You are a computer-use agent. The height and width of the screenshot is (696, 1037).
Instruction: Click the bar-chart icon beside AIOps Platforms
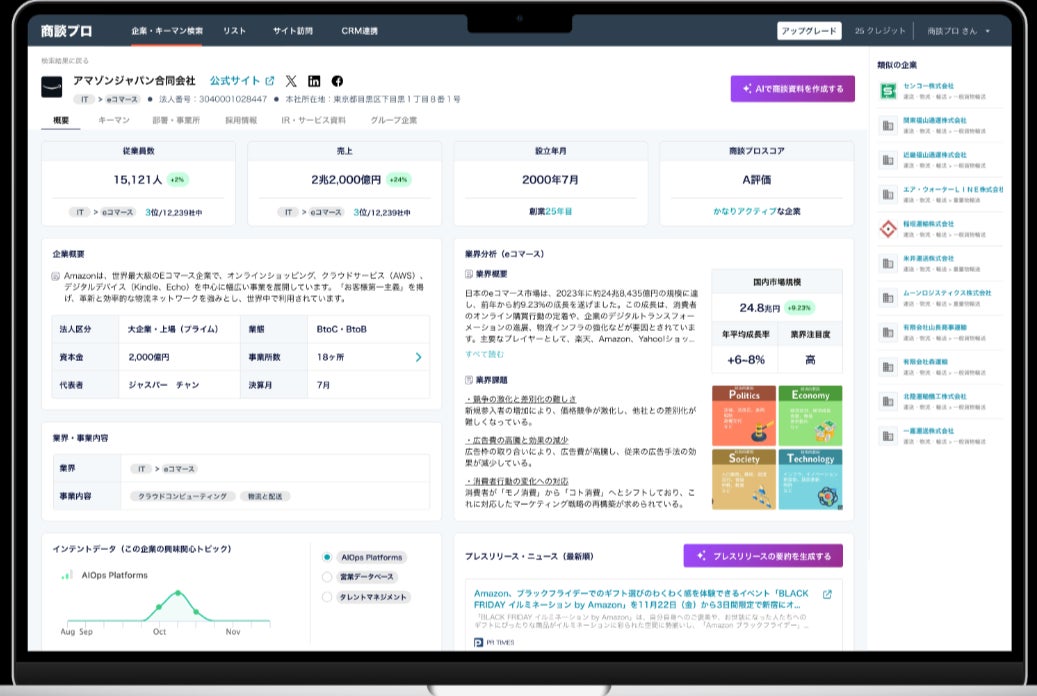coord(67,575)
